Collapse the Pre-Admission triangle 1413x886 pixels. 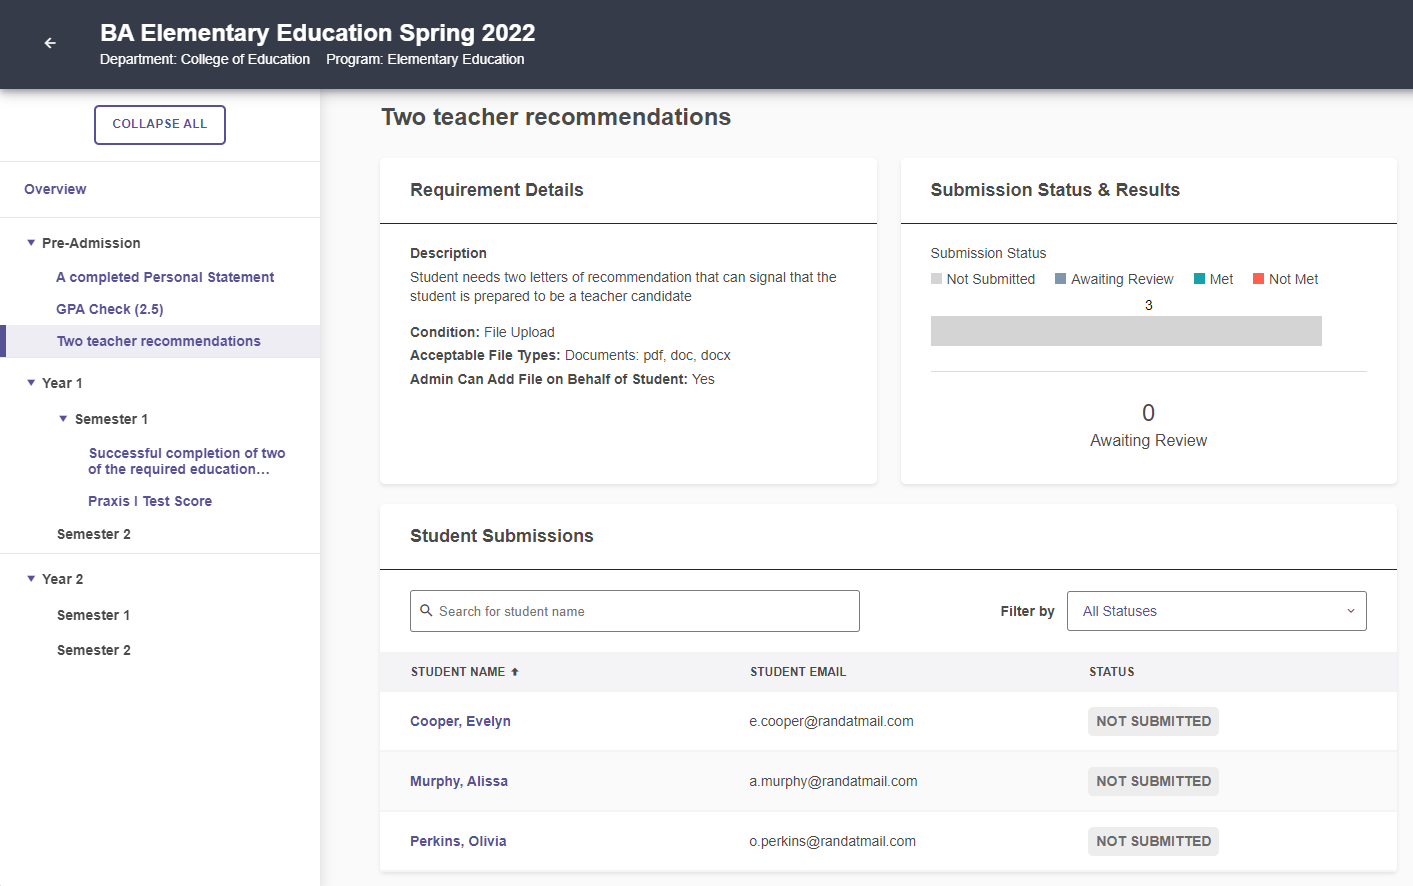point(31,243)
